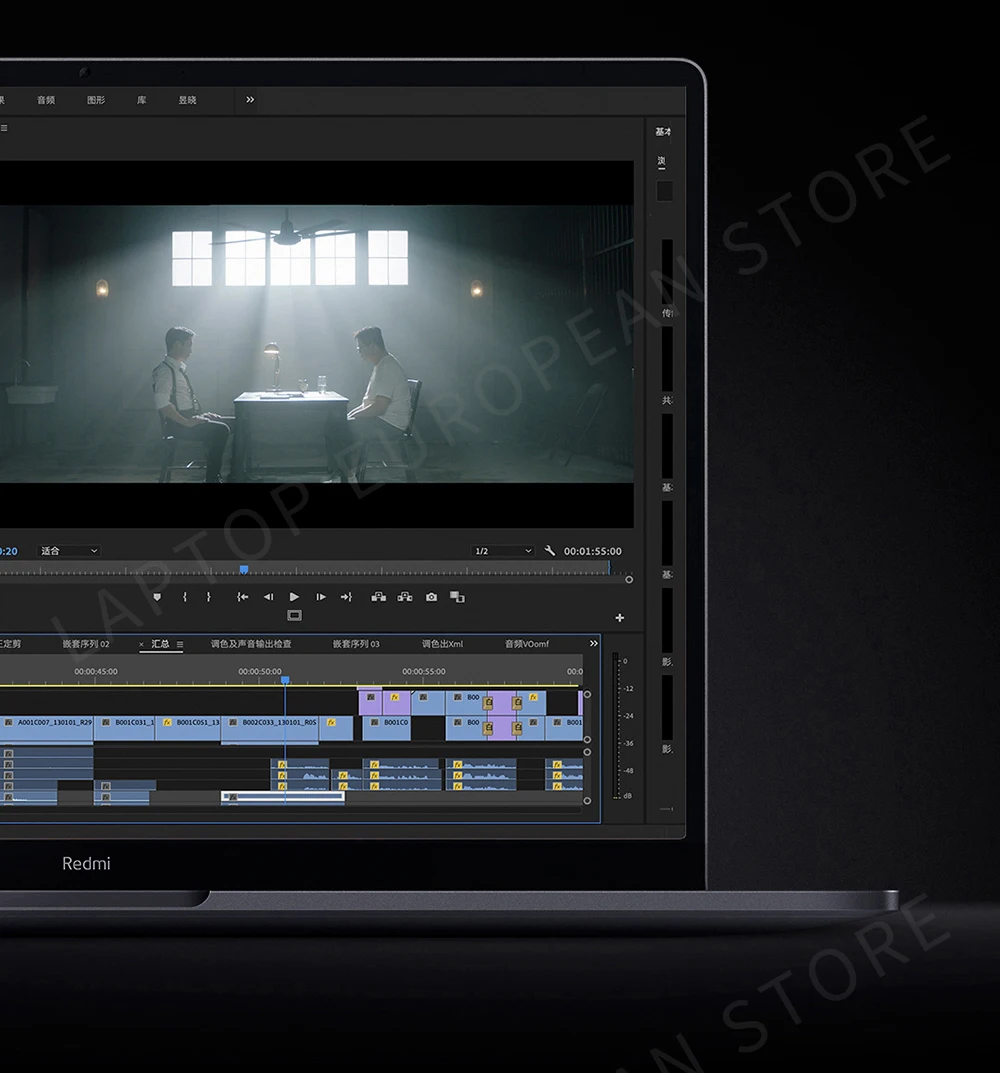Switch to the 图形 workspace tab
Image resolution: width=1000 pixels, height=1073 pixels.
click(96, 100)
